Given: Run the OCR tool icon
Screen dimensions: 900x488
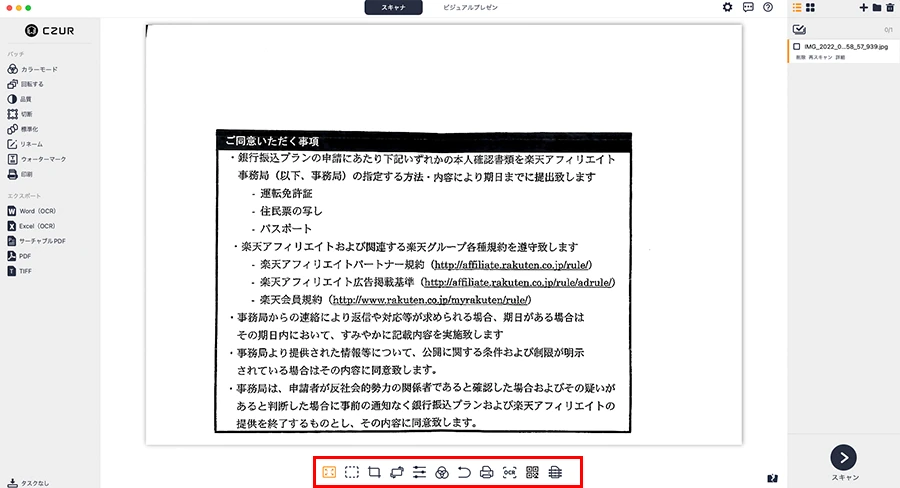Looking at the screenshot, I should point(510,472).
